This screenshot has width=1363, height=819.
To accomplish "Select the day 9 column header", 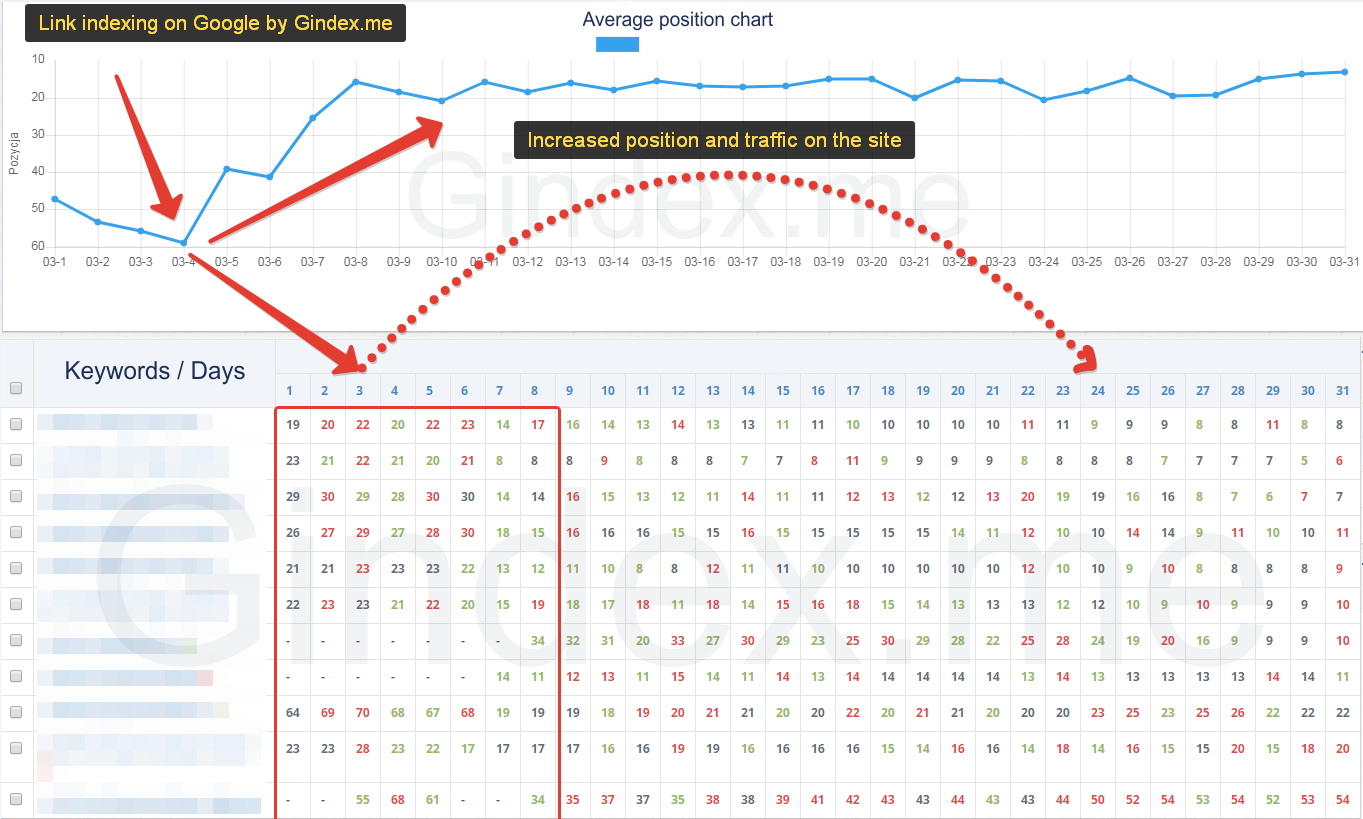I will click(x=570, y=391).
